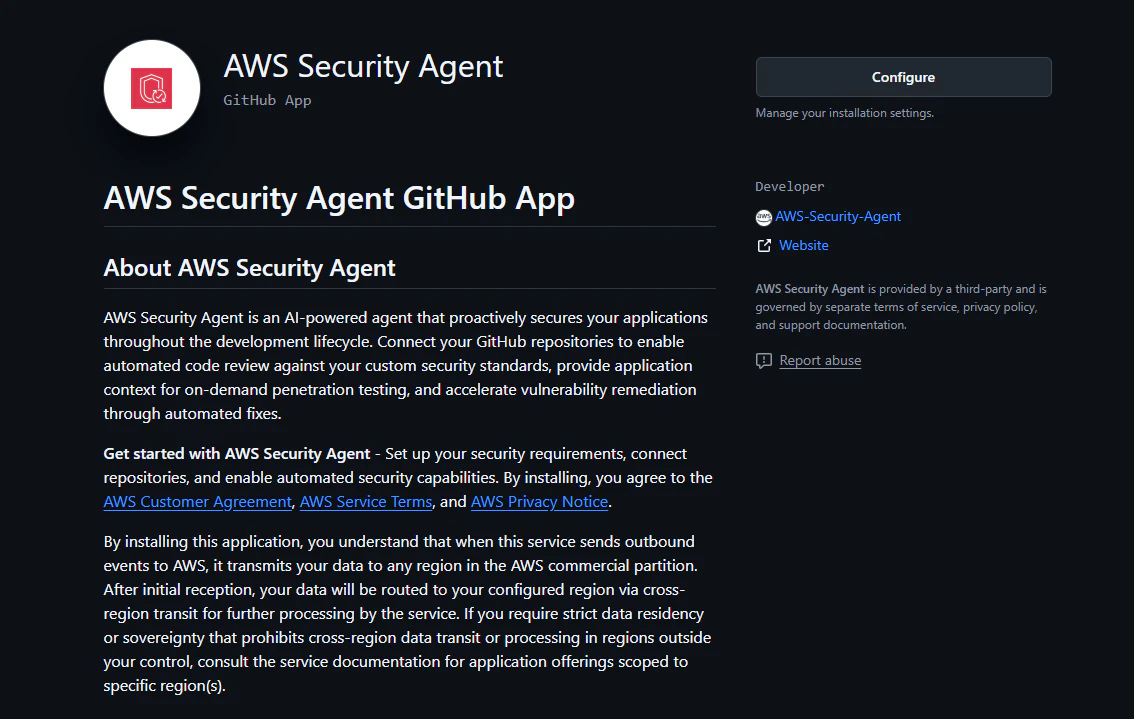Open the AWS Privacy Notice link

(540, 501)
